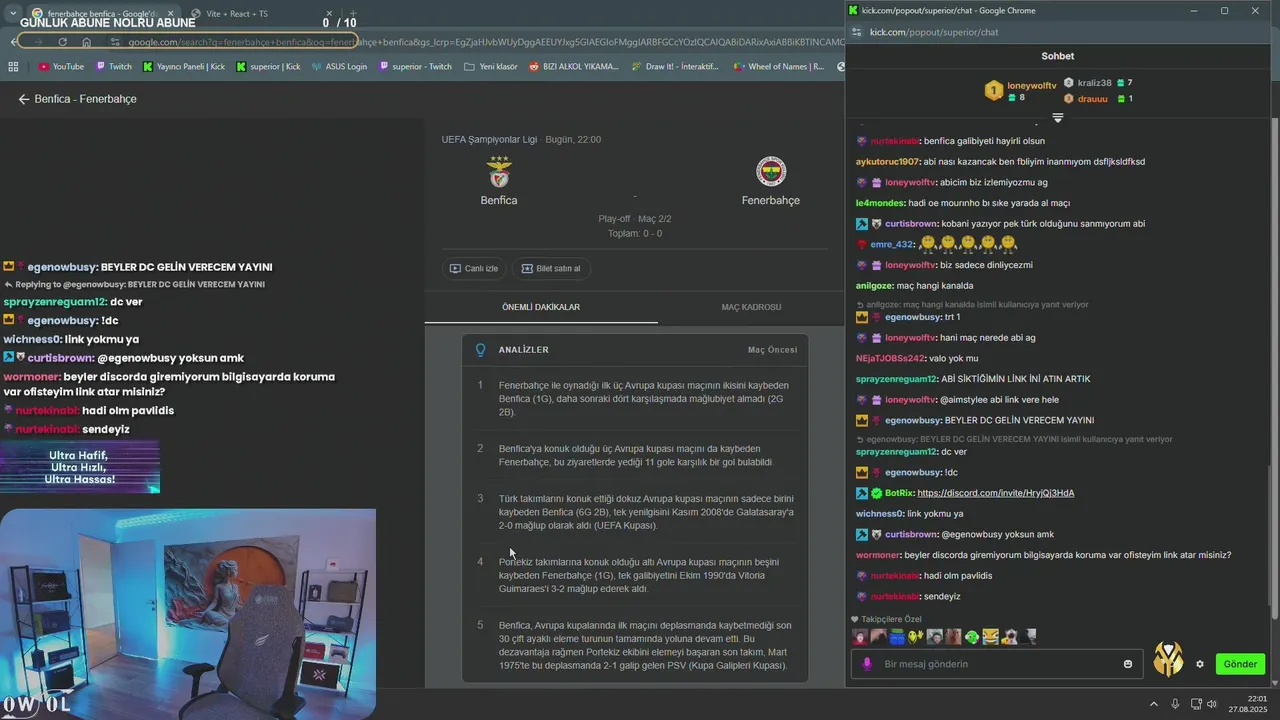This screenshot has width=1280, height=720.
Task: Open the BIZI ALKOL YIKAMA bookmark
Action: pyautogui.click(x=574, y=66)
